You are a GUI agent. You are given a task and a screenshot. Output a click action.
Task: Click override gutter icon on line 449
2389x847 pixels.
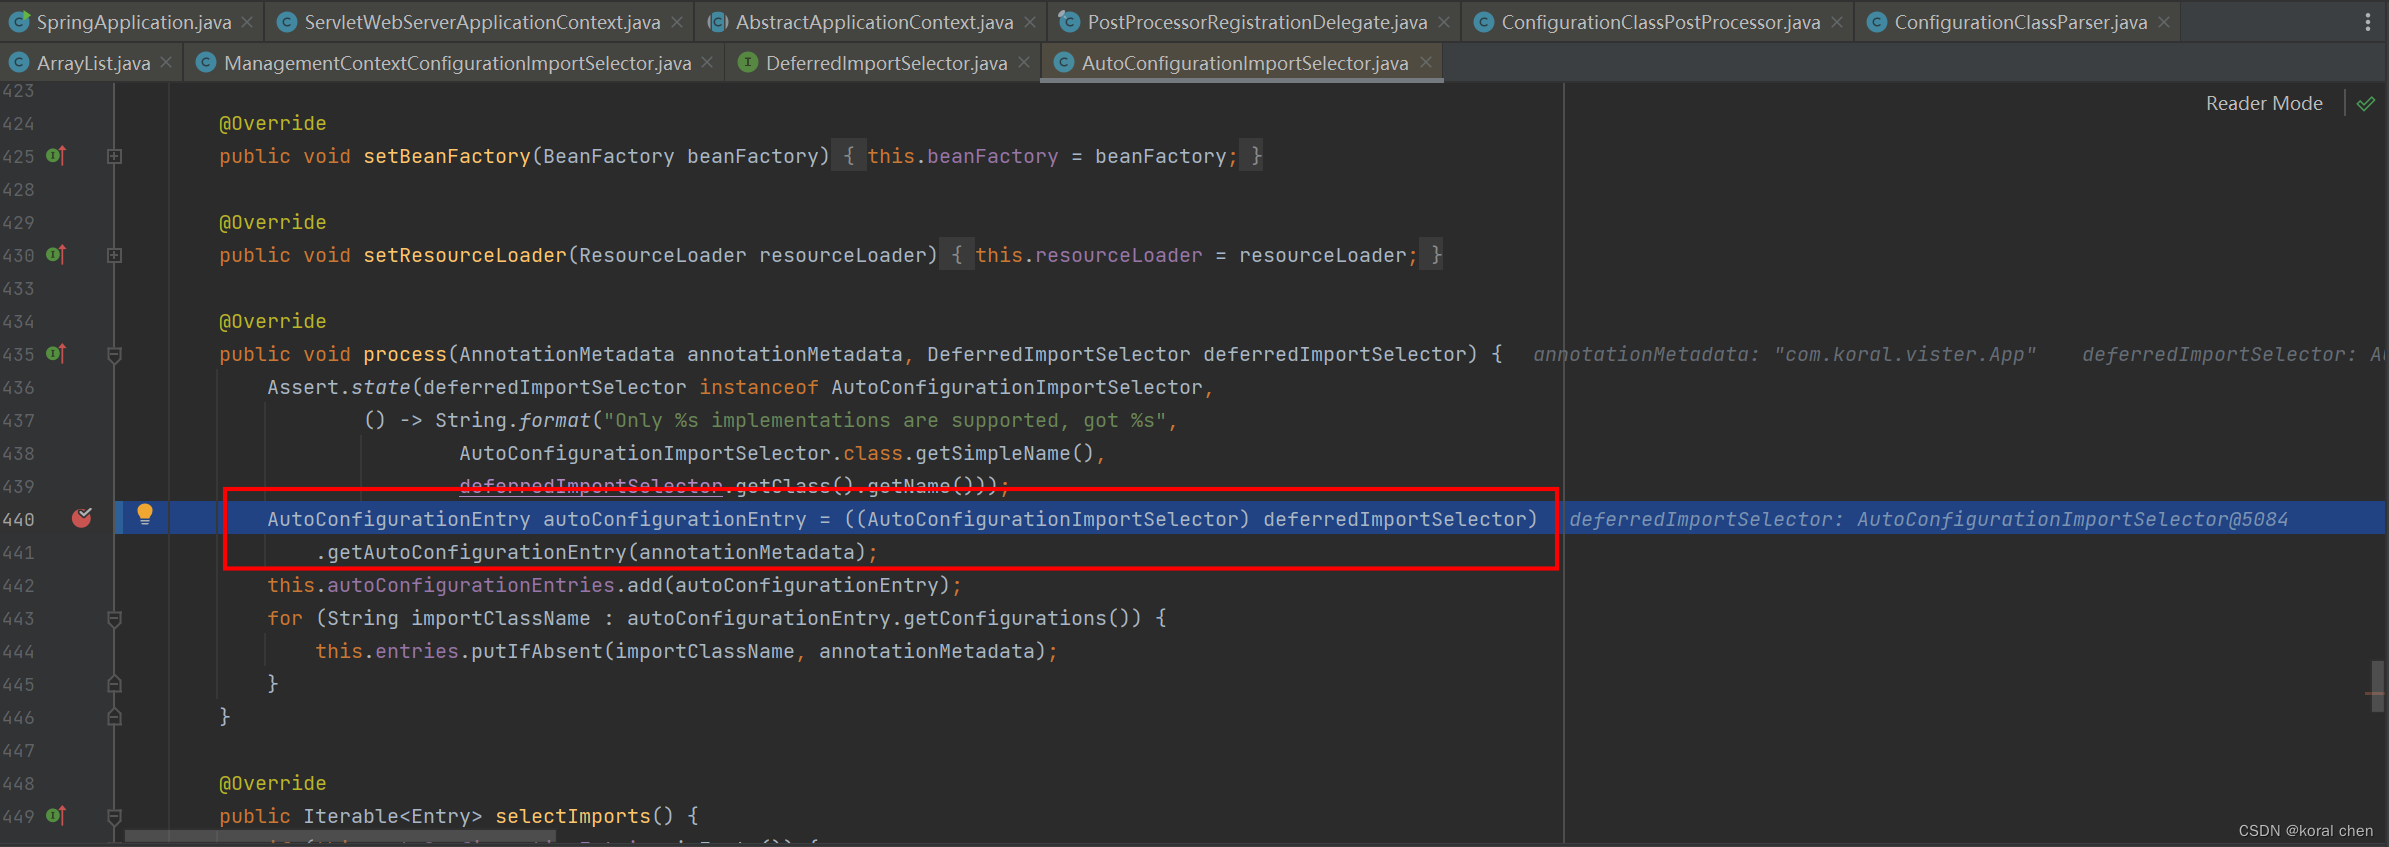[x=56, y=816]
